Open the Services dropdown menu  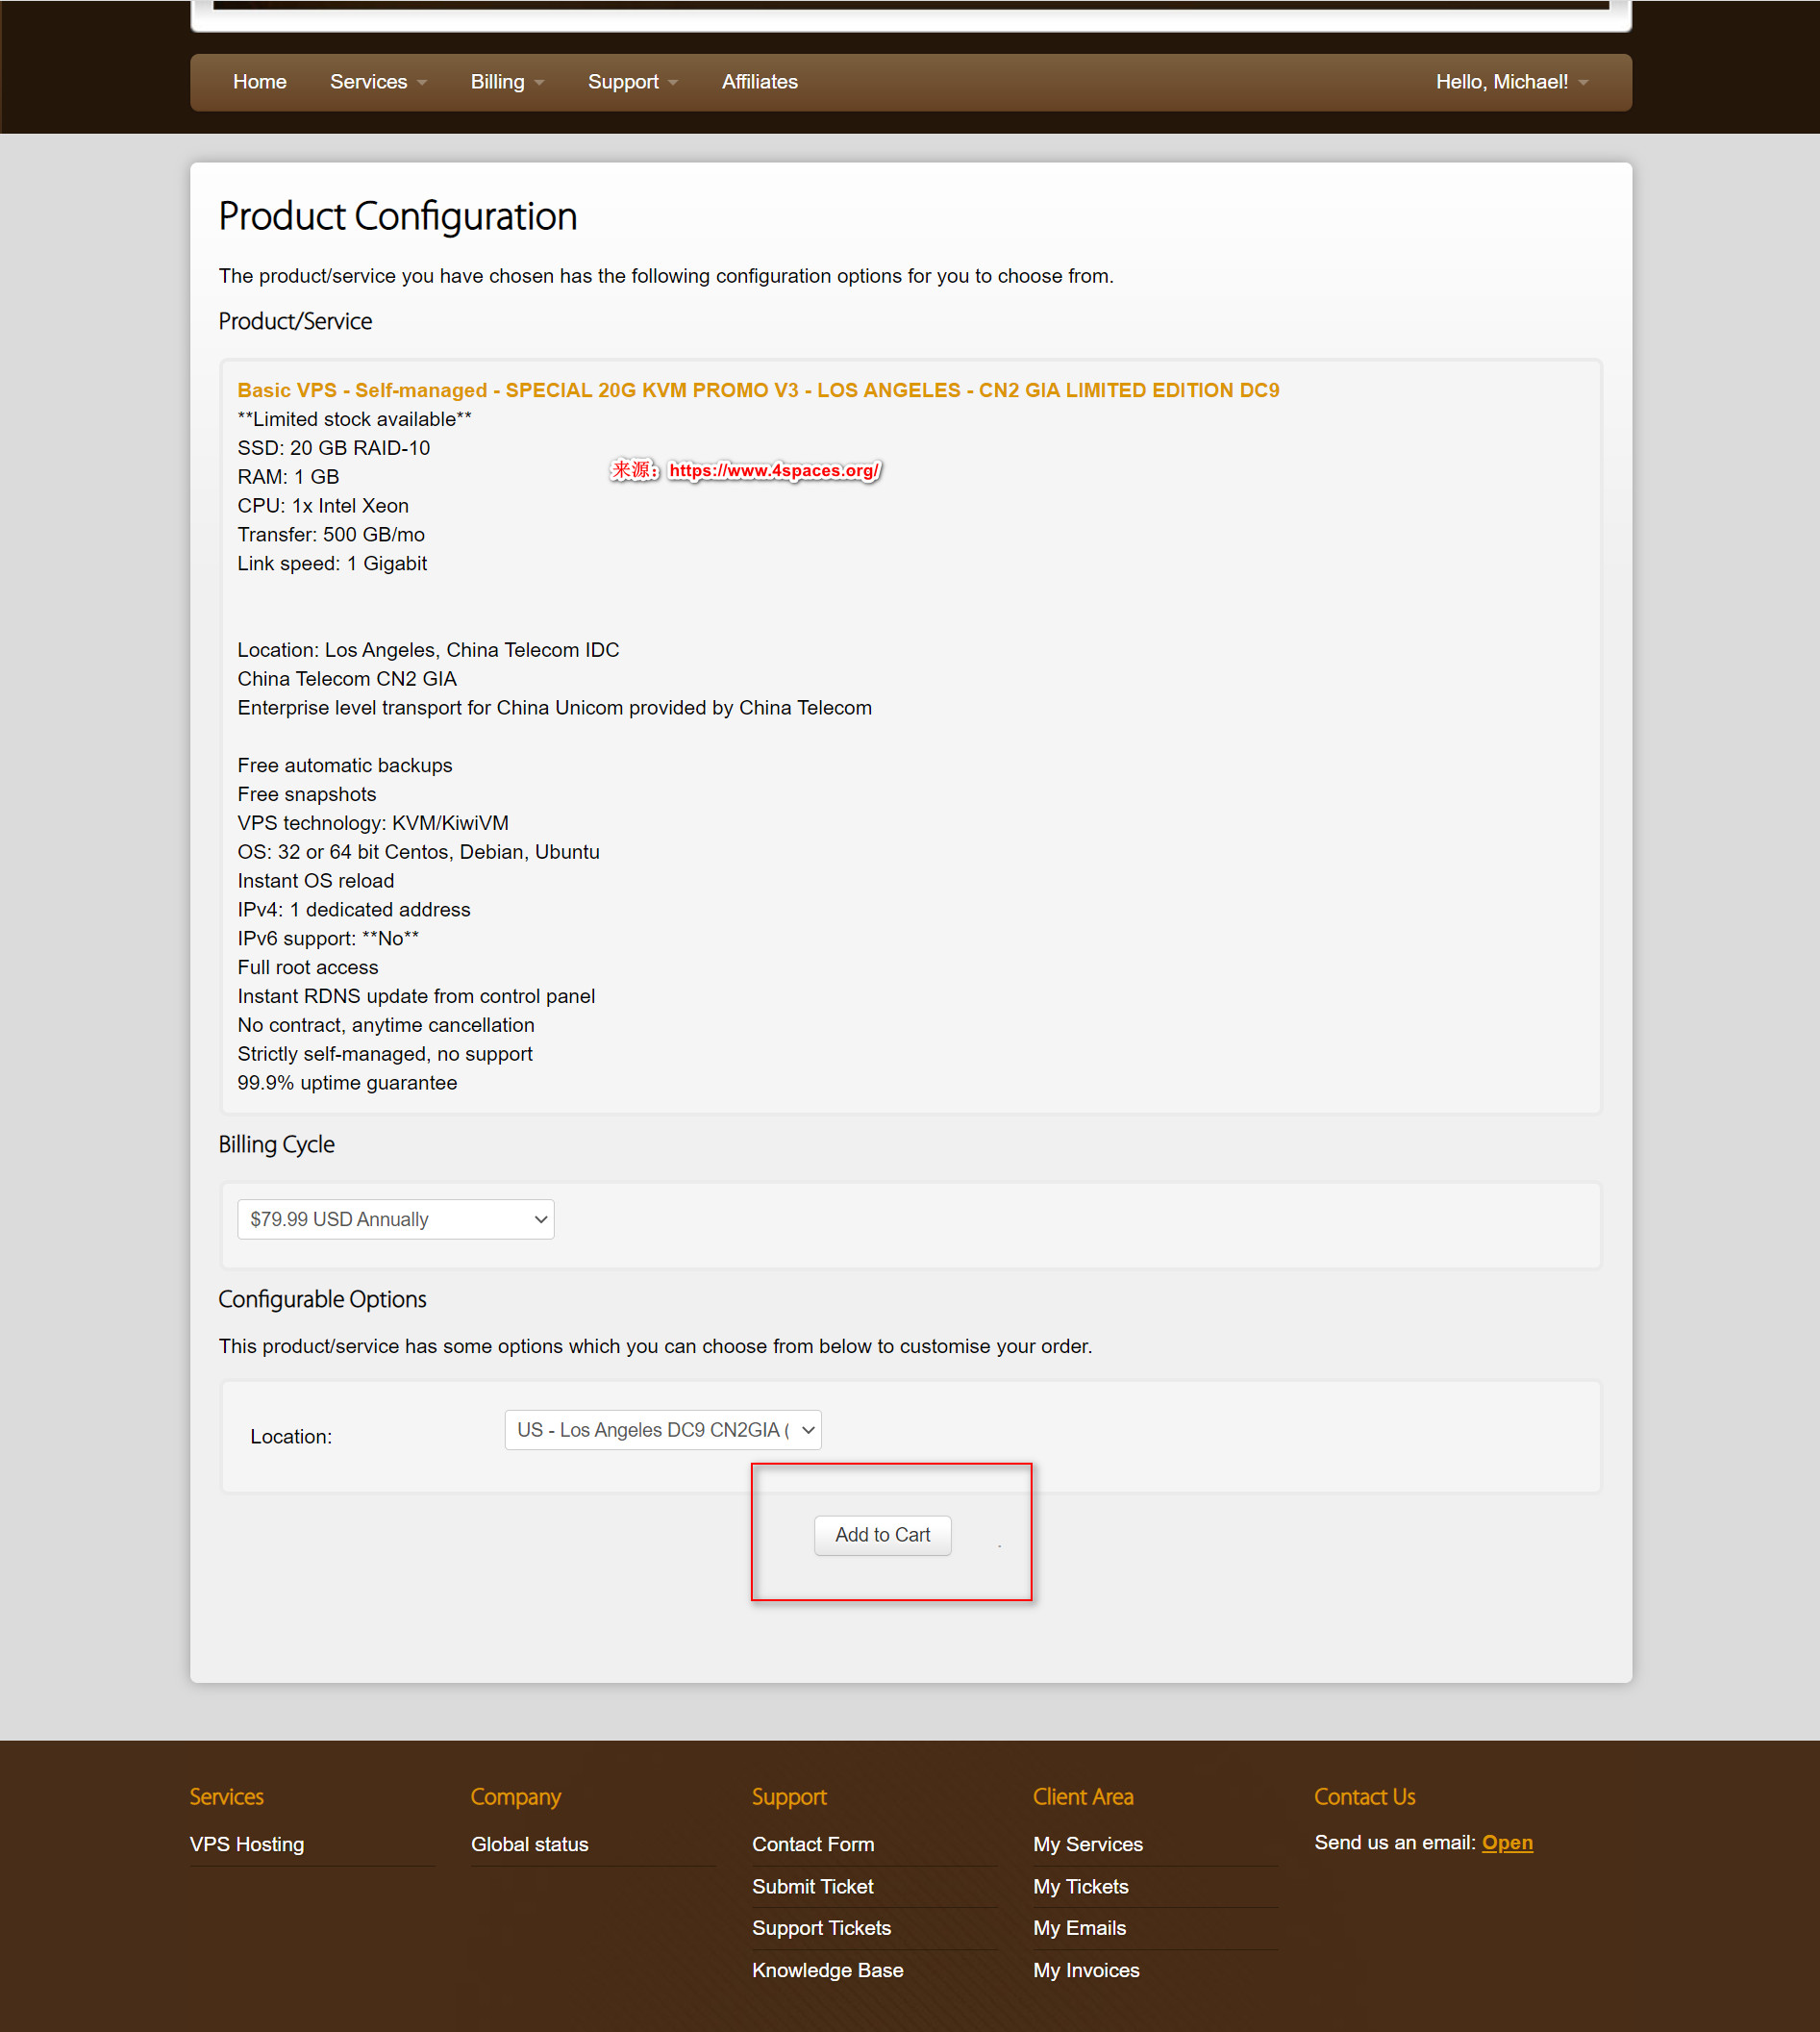point(377,82)
